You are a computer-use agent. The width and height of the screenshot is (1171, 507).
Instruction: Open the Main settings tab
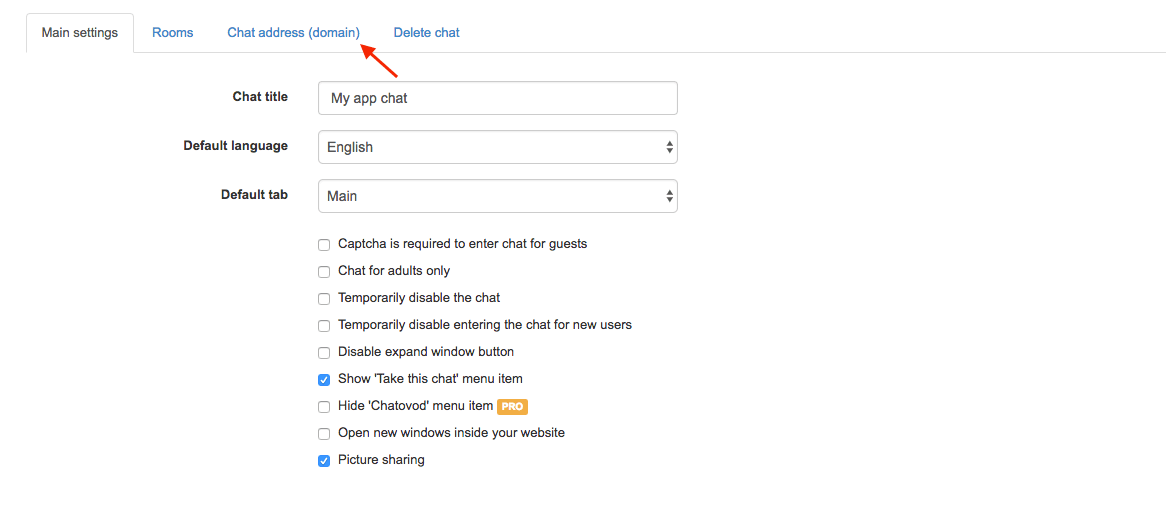click(x=80, y=33)
